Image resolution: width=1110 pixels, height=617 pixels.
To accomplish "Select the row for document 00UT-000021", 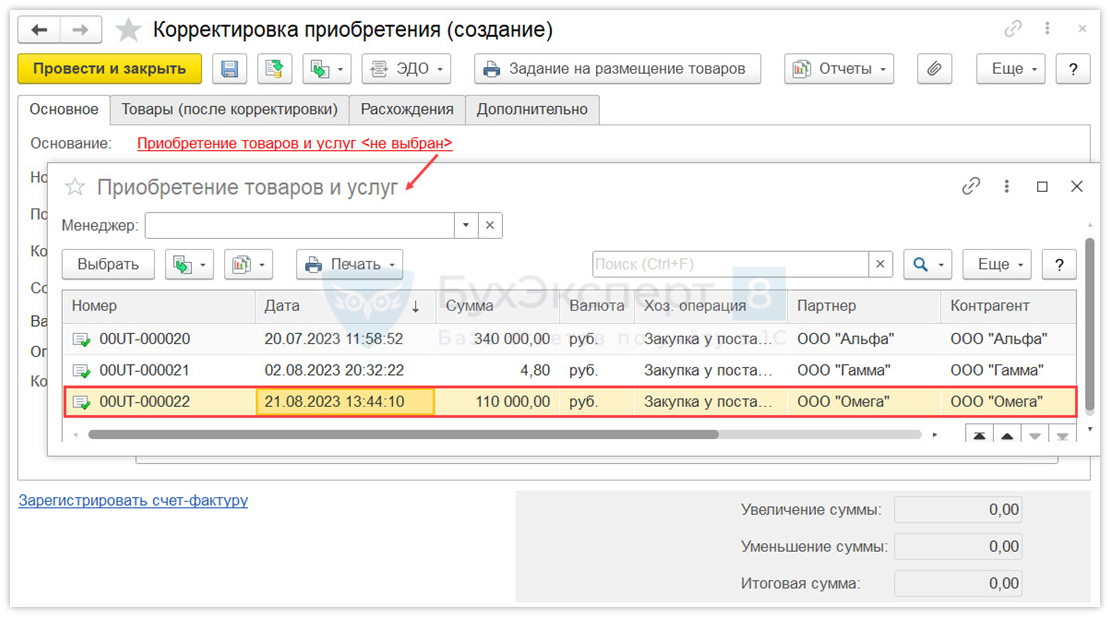I will [144, 370].
